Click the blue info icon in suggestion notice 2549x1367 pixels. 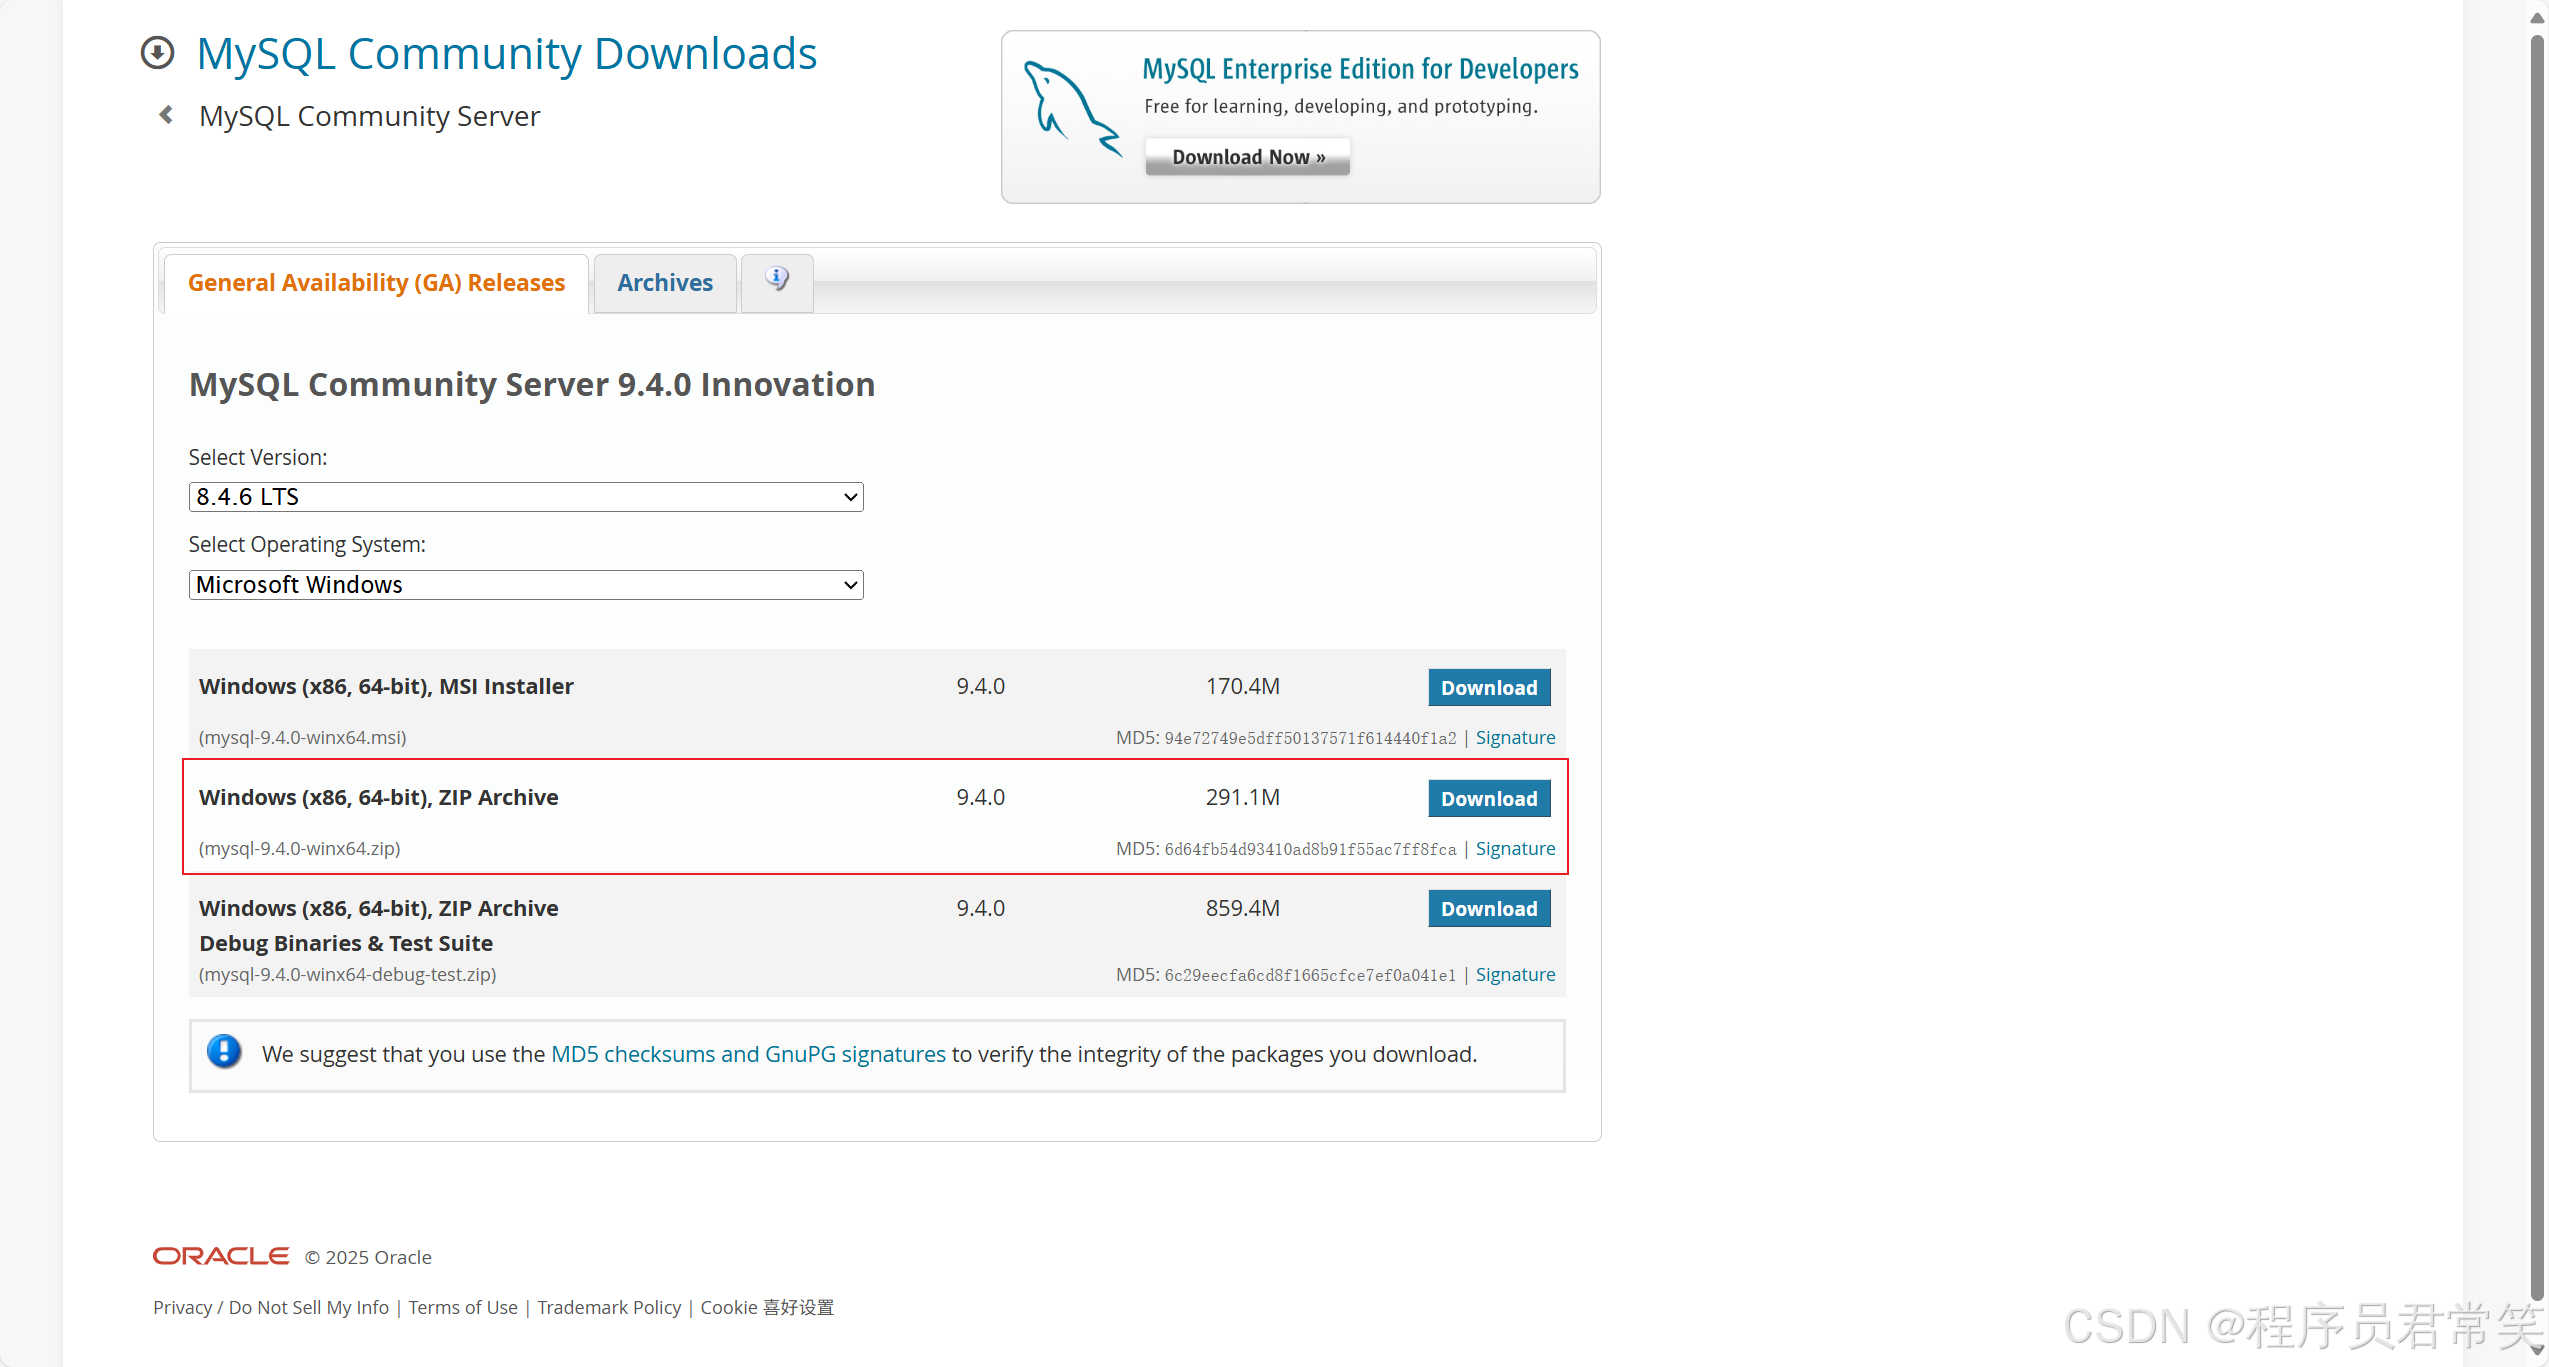224,1052
